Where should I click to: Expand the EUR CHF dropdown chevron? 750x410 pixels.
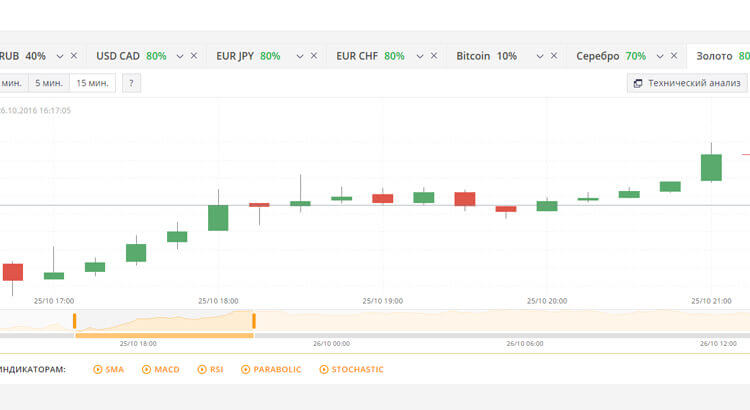pos(420,56)
